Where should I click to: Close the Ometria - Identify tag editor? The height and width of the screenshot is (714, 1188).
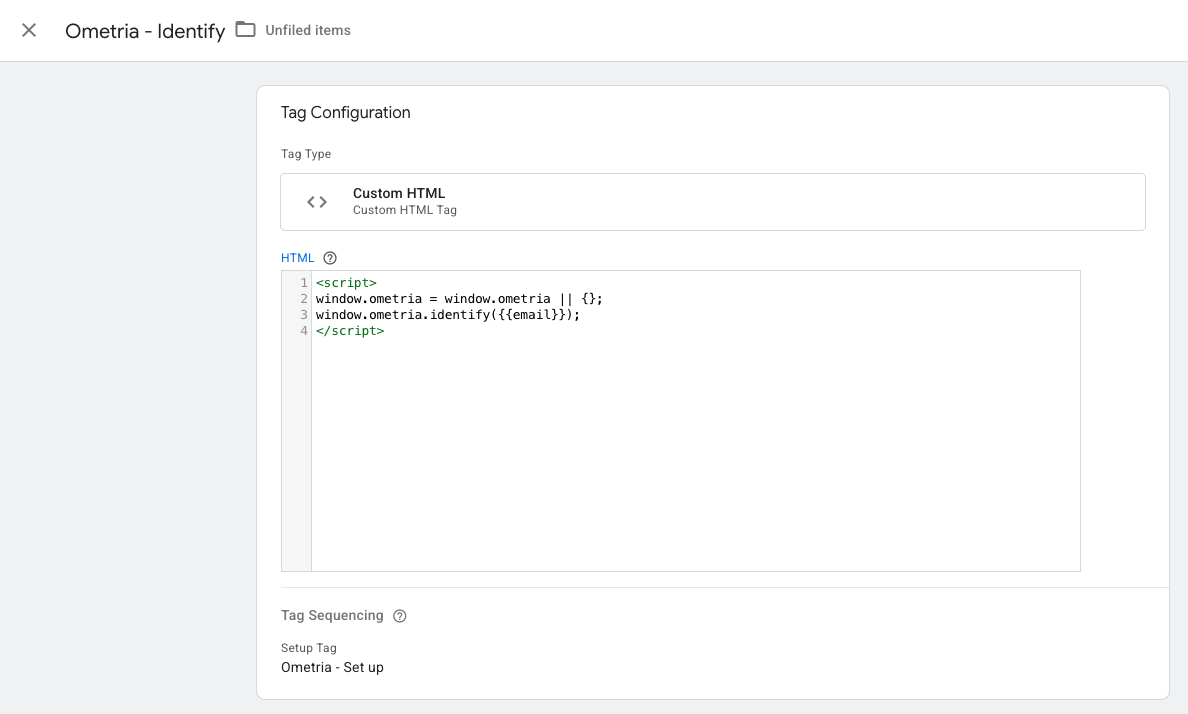click(x=29, y=30)
